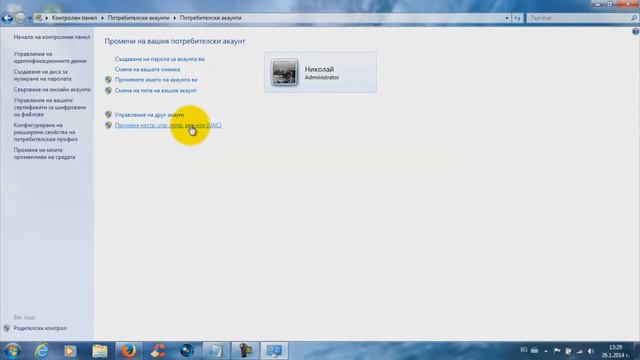The image size is (640, 360).
Task: Click the network signal tray icon
Action: [x=580, y=351]
